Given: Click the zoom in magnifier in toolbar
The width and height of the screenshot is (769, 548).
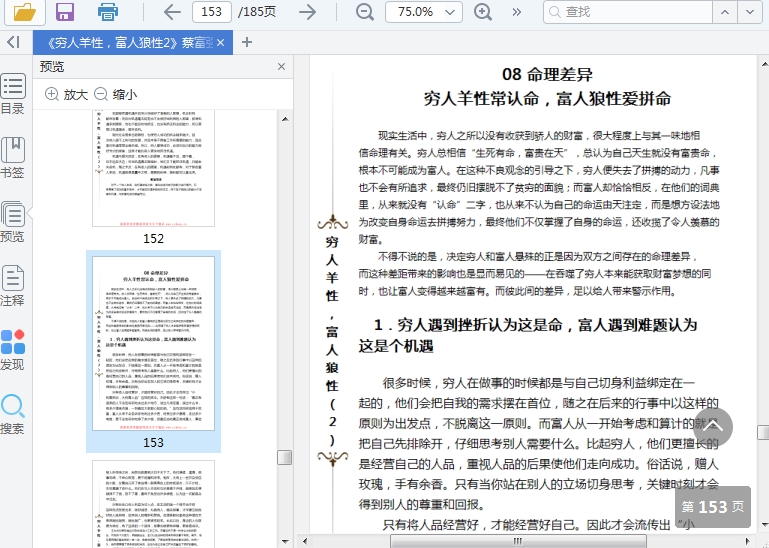Looking at the screenshot, I should (483, 12).
